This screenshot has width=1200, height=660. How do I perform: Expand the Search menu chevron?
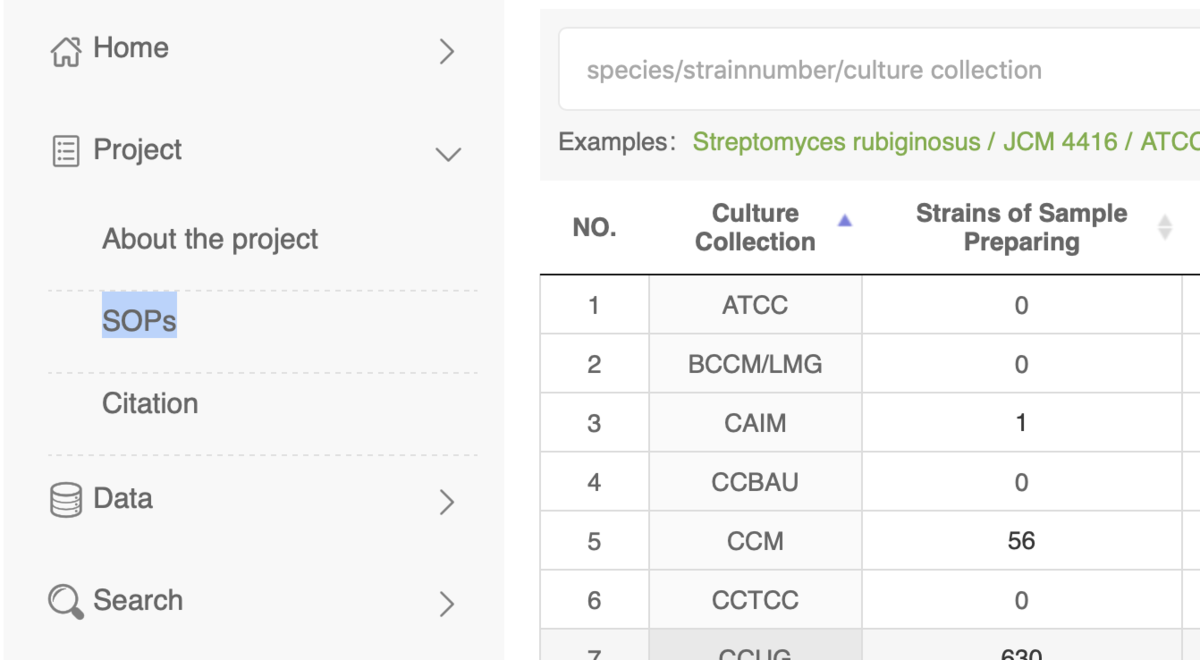click(x=447, y=603)
